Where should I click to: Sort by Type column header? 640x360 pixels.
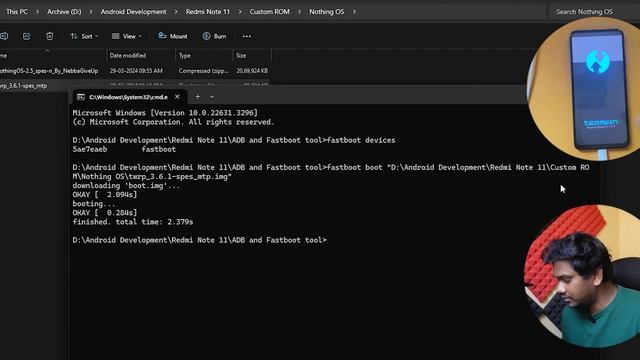click(204, 56)
